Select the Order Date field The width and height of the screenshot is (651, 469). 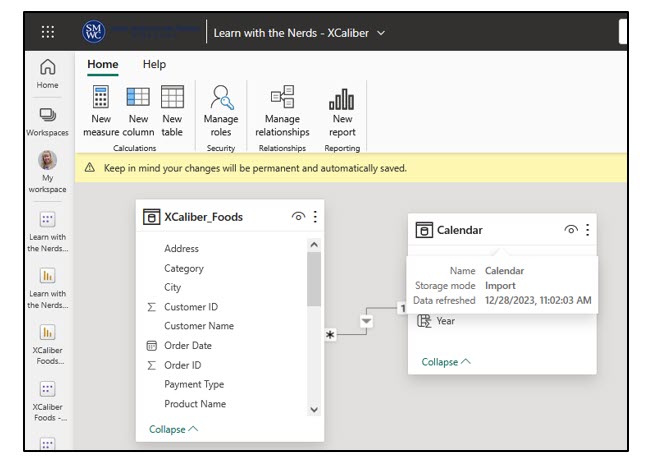tap(188, 345)
